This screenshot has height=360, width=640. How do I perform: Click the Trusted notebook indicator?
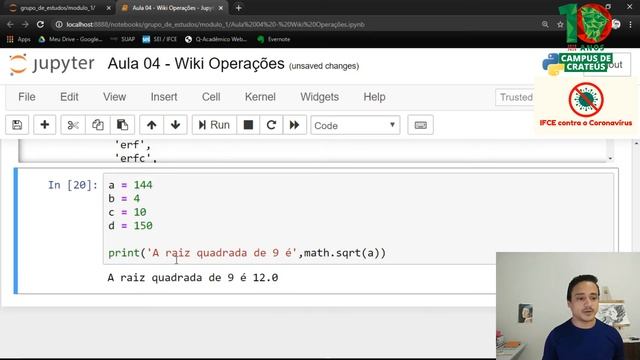[x=516, y=98]
